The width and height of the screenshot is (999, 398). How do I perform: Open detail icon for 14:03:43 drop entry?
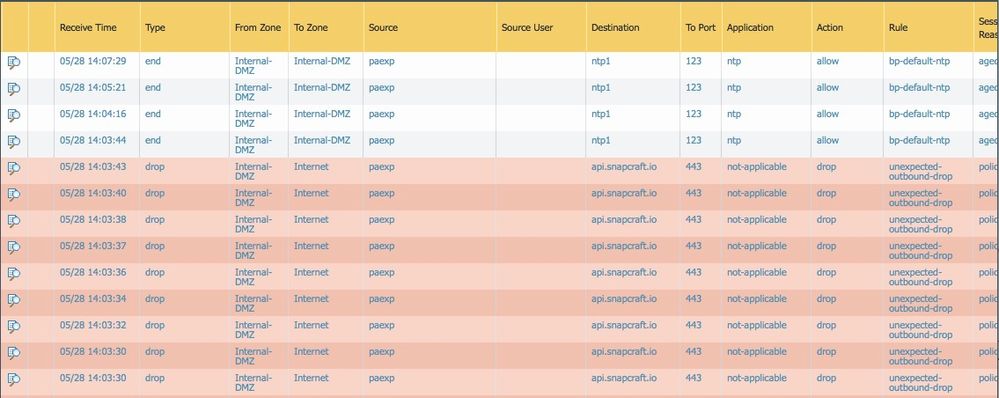pyautogui.click(x=14, y=167)
